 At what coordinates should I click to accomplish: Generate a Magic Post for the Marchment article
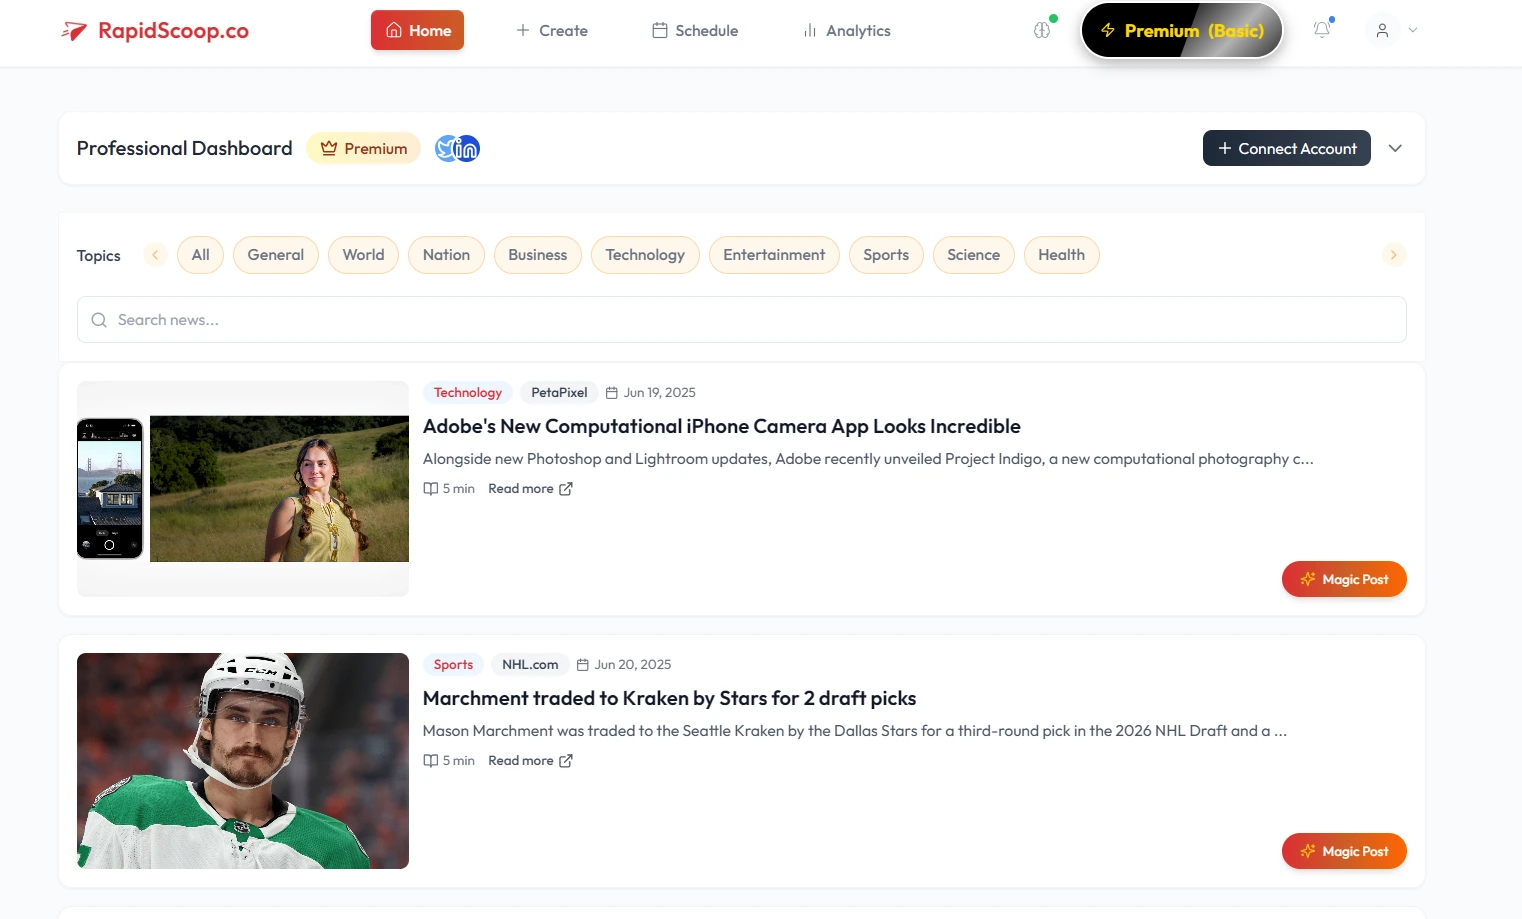pyautogui.click(x=1344, y=851)
